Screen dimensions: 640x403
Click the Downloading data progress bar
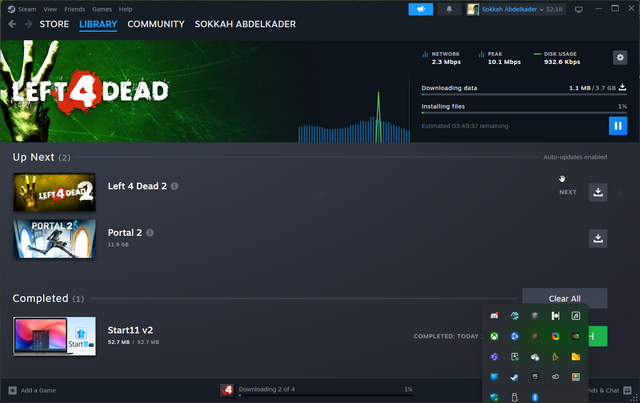point(524,94)
